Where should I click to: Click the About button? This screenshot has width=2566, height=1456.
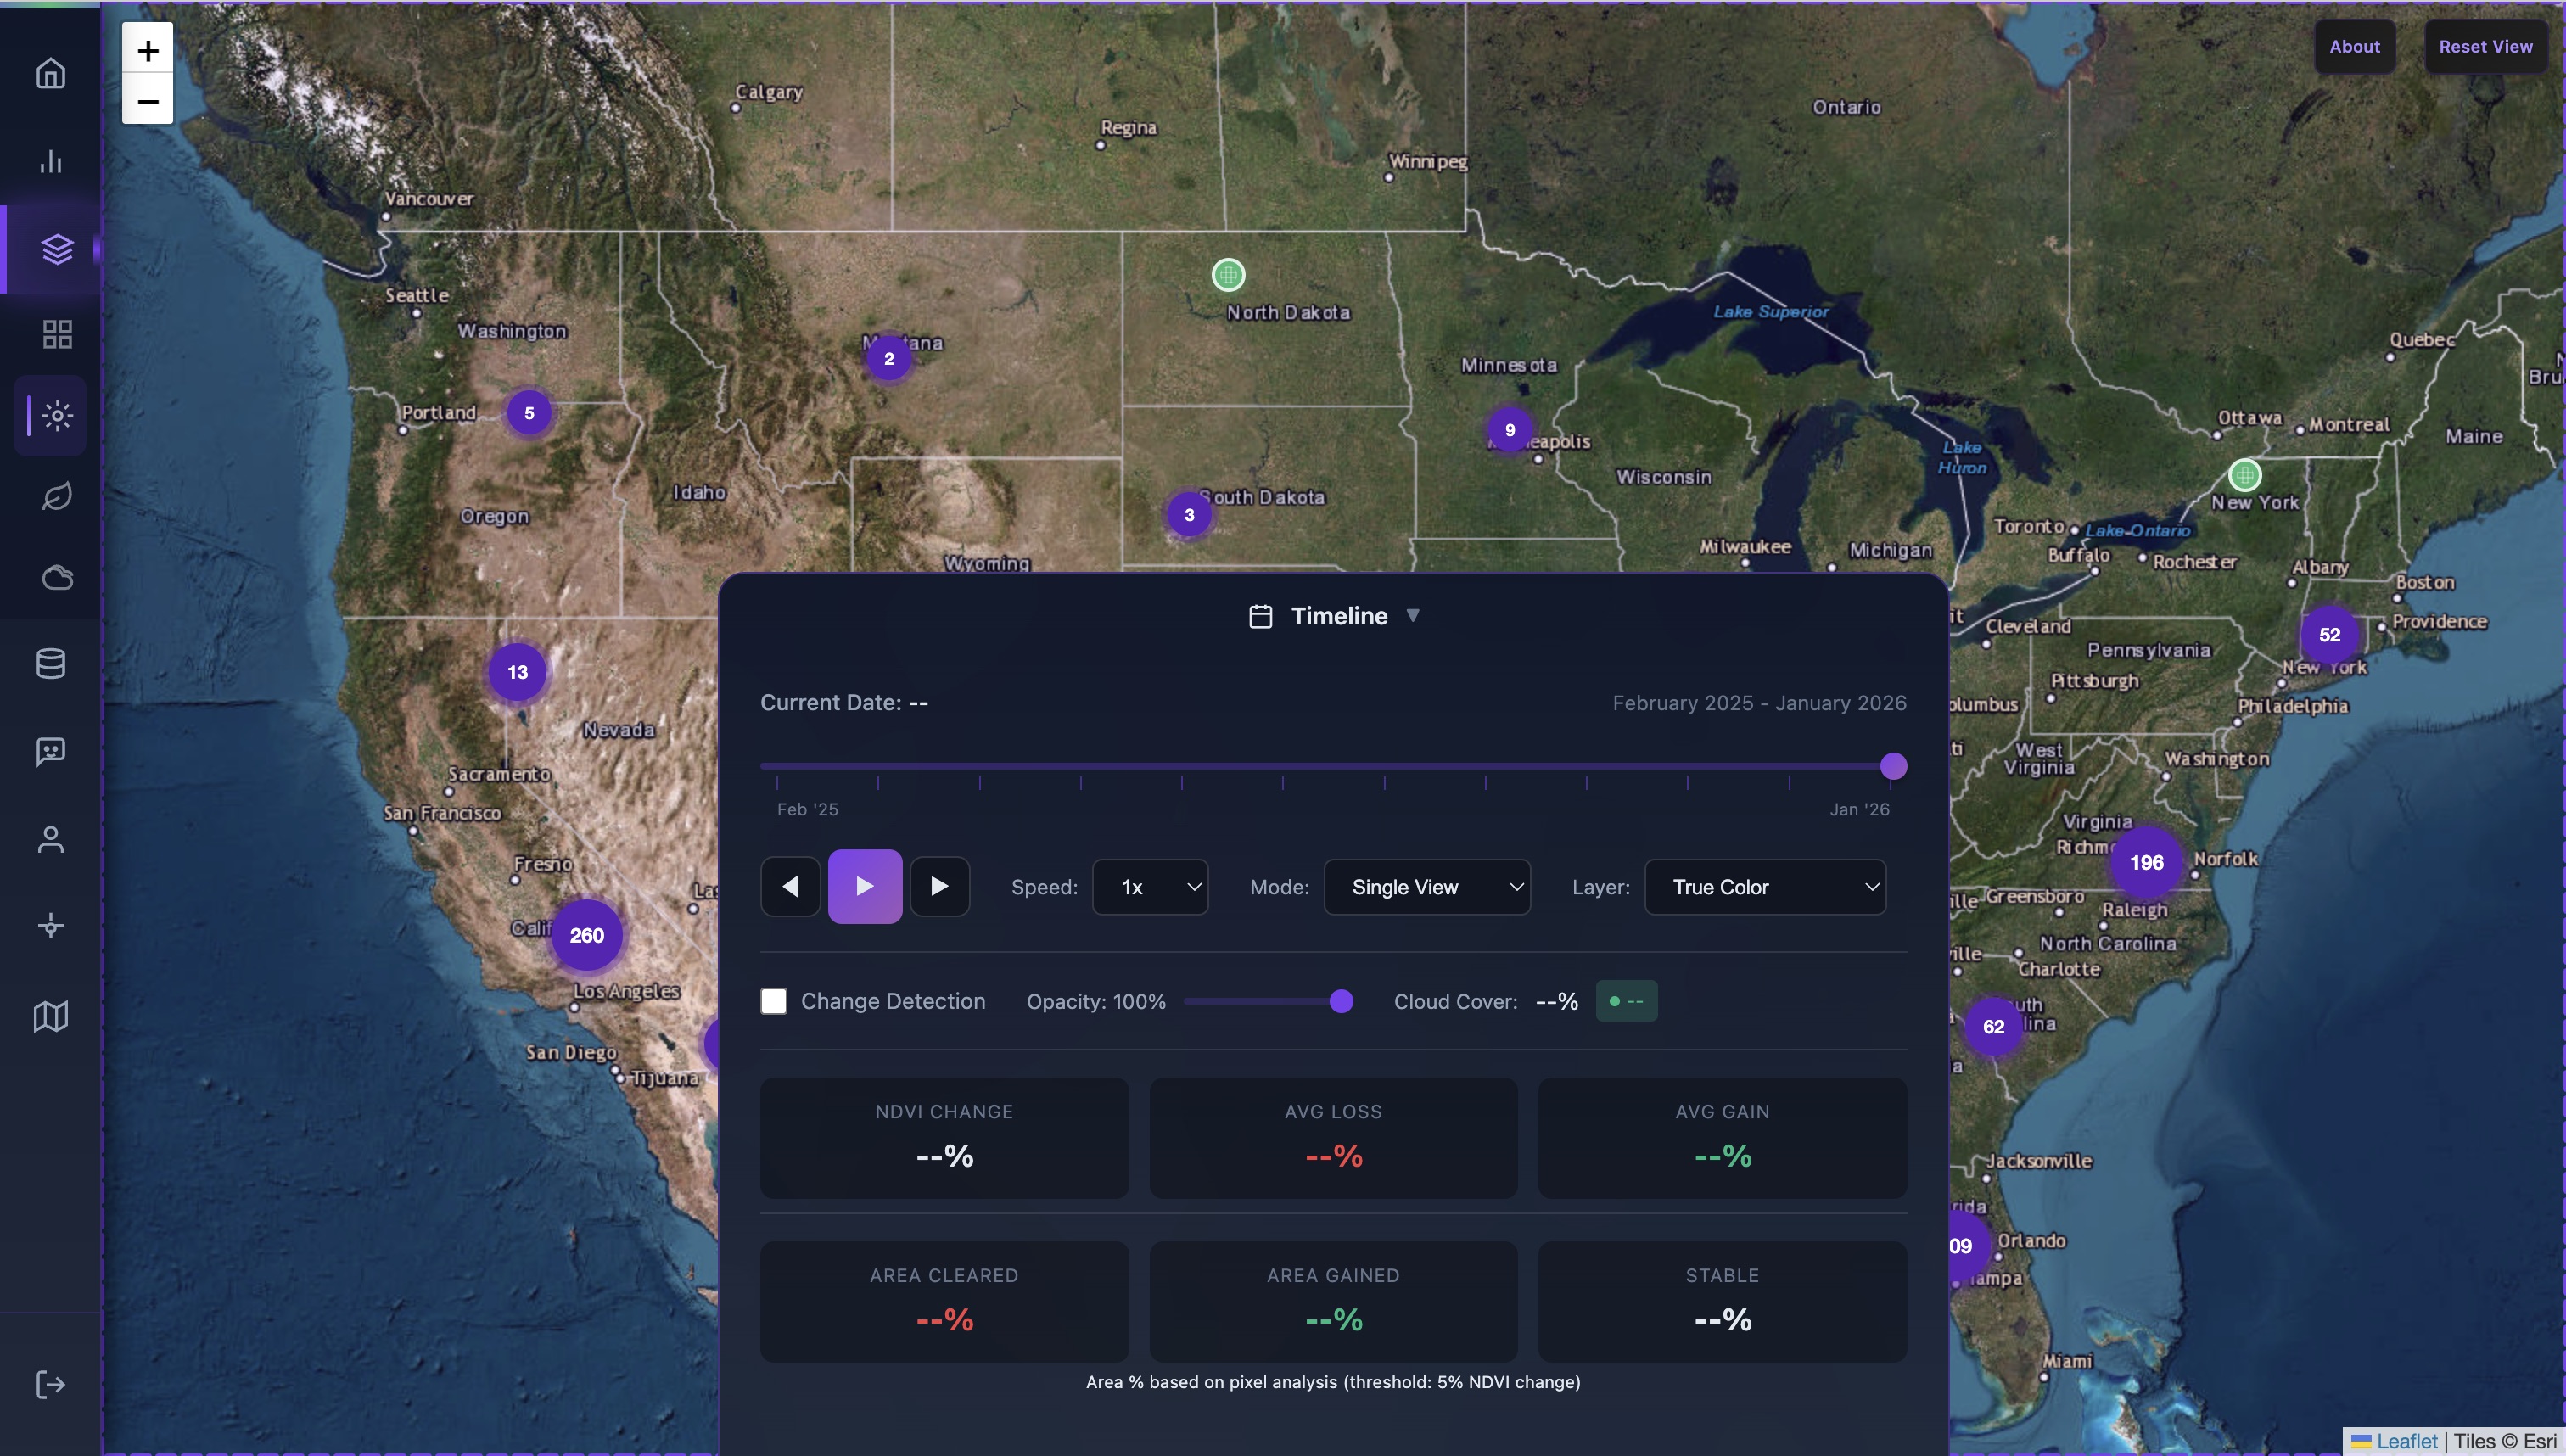pos(2354,47)
